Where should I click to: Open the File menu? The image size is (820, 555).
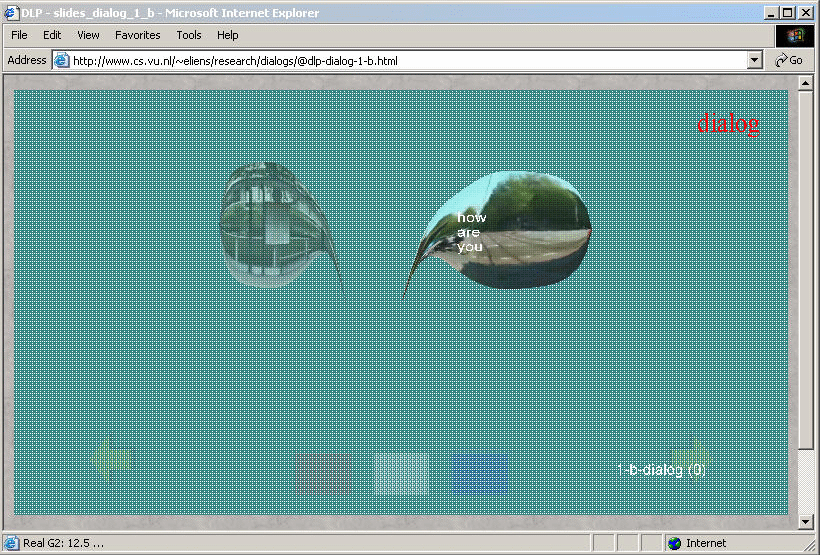click(19, 35)
